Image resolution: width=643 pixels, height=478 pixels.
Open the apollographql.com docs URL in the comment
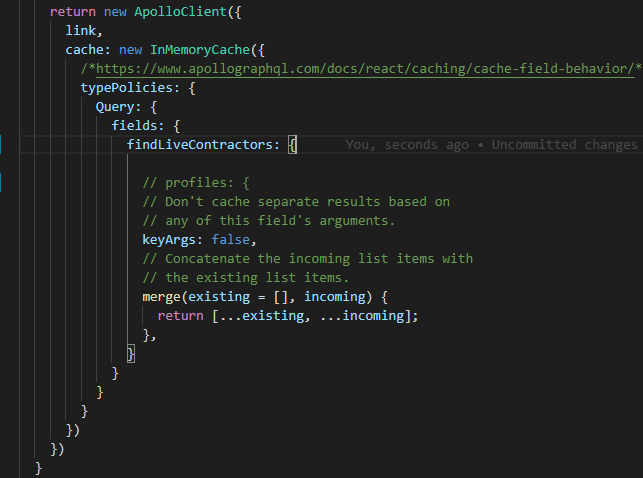(365, 69)
